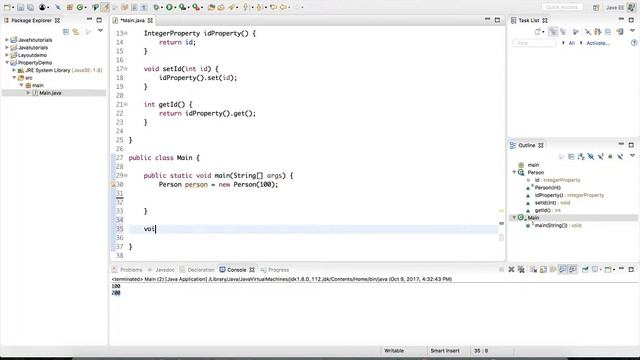Click the Save All toolbar icon
Viewport: 640px width, 360px height.
click(x=30, y=7)
